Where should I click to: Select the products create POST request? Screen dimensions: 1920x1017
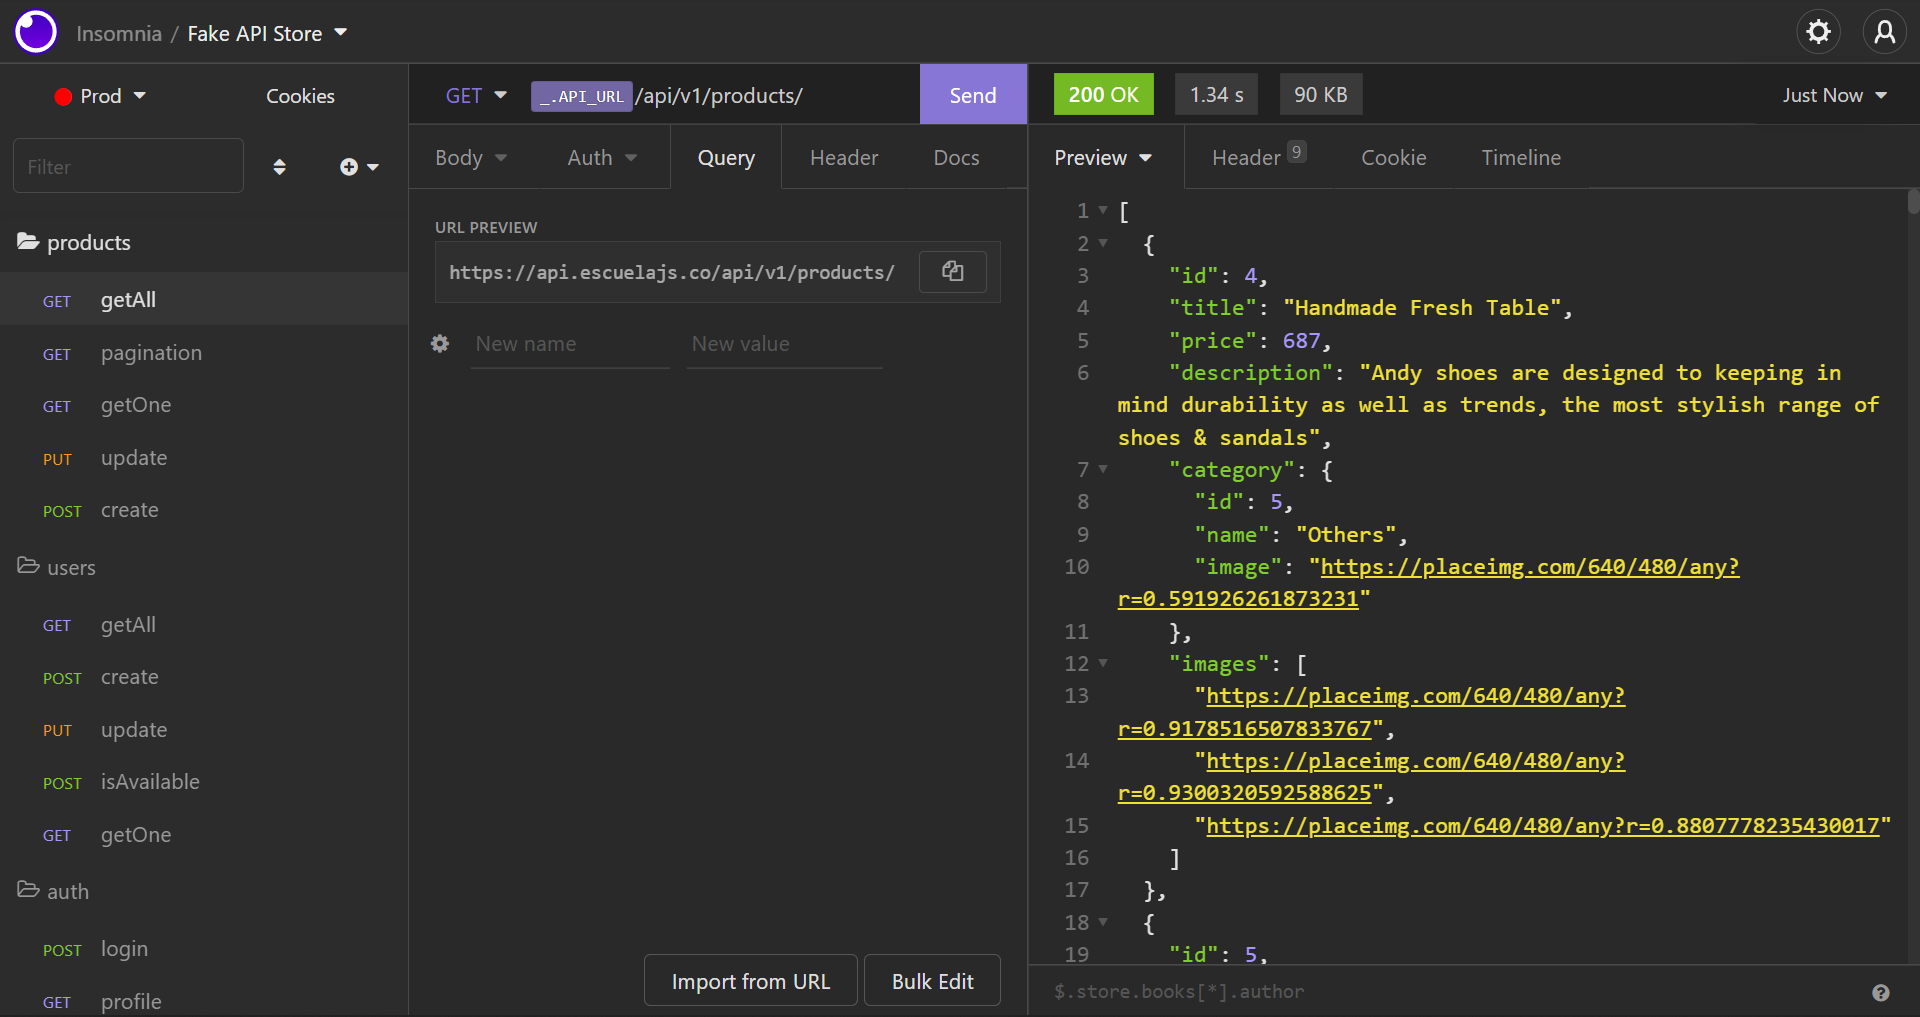click(204, 510)
